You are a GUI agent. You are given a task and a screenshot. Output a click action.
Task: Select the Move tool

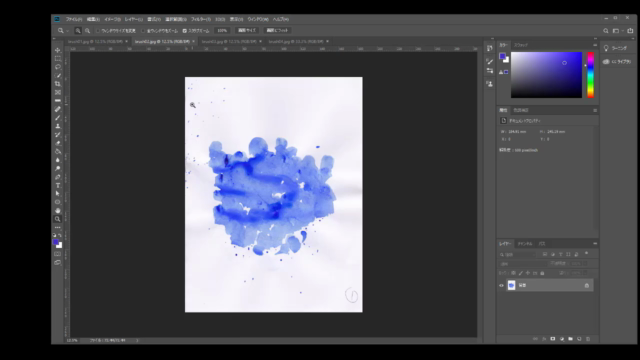tap(58, 50)
